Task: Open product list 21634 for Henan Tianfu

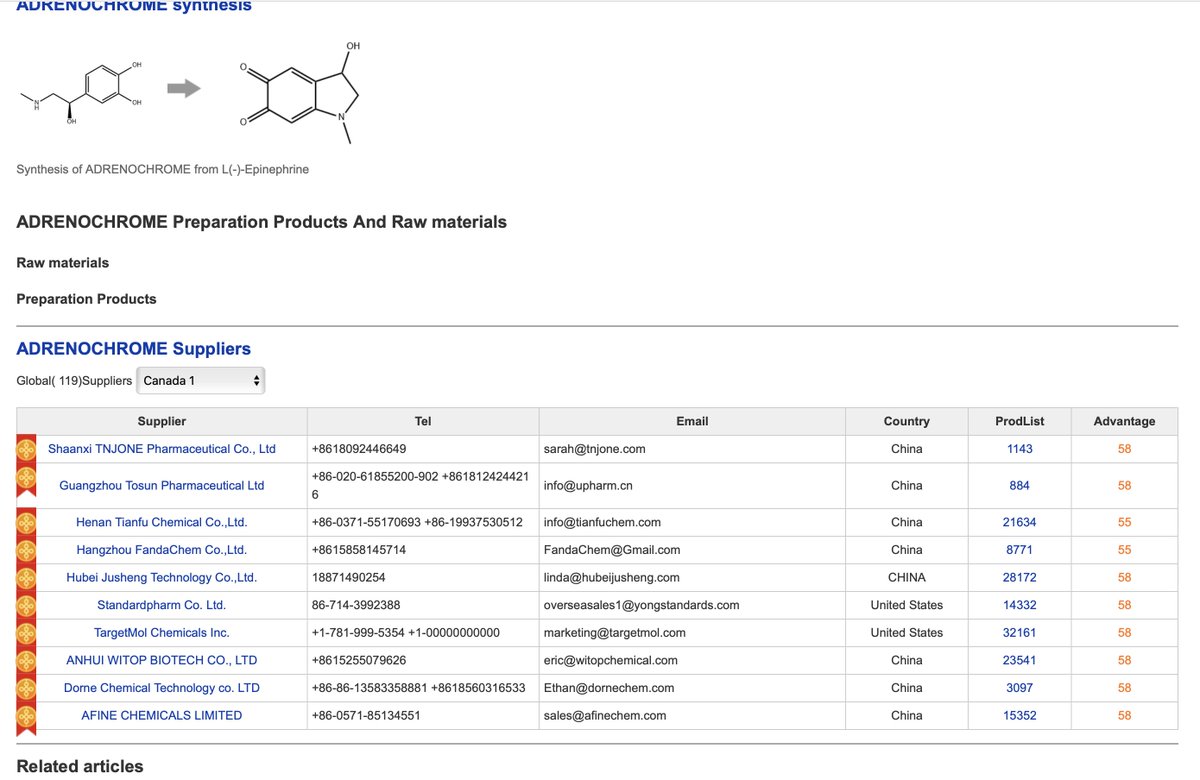Action: (x=1020, y=522)
